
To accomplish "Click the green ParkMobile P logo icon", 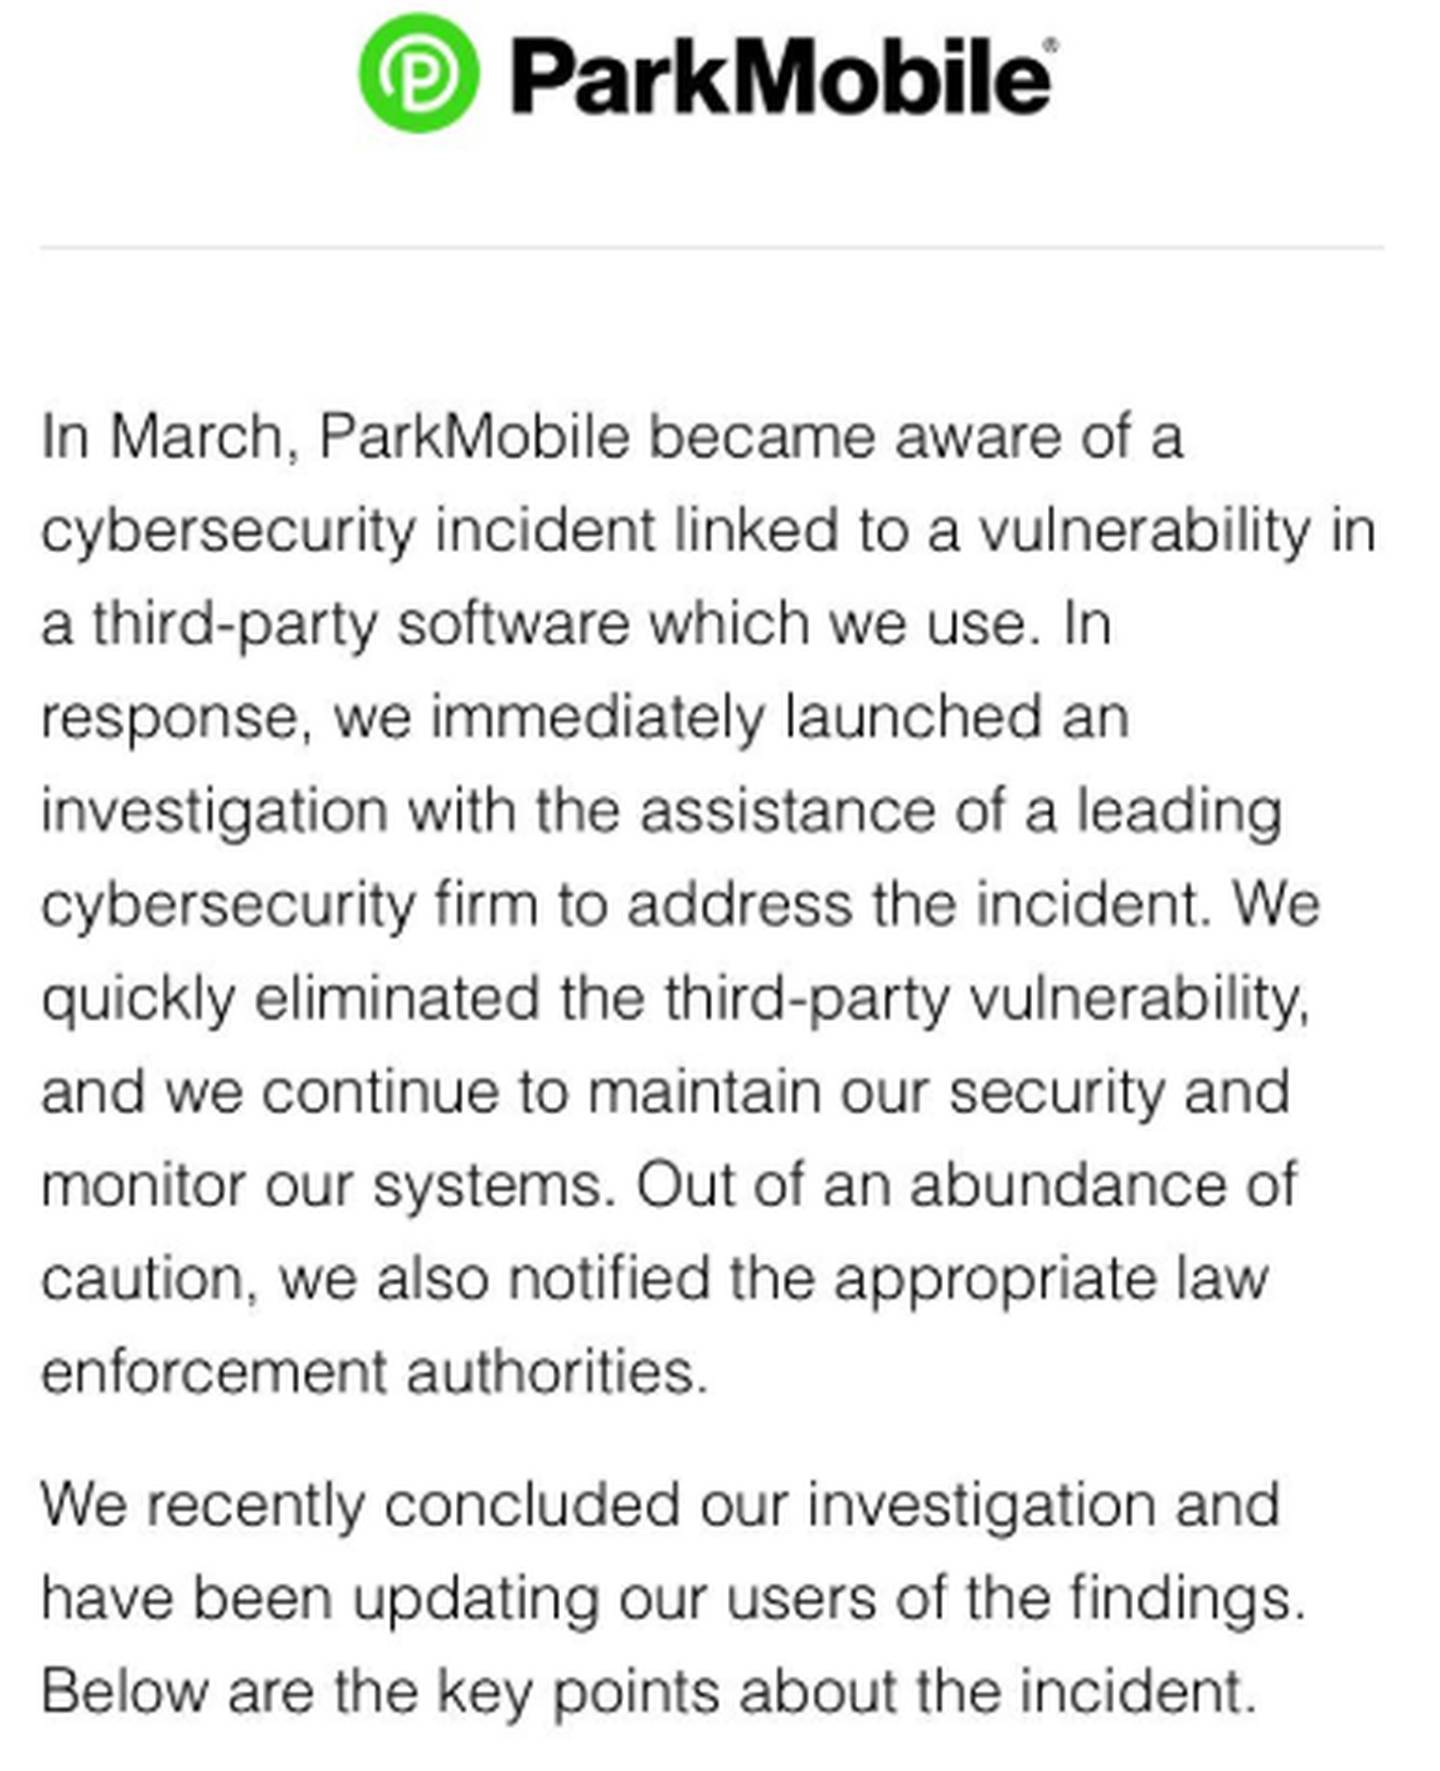I will (x=418, y=73).
